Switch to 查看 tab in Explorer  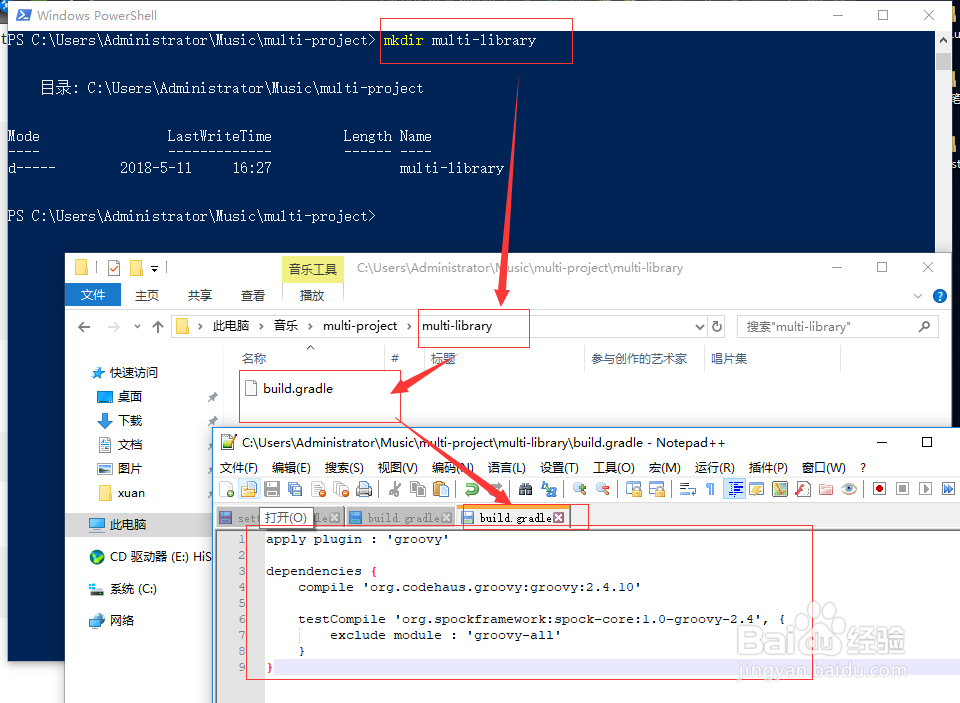tap(253, 295)
